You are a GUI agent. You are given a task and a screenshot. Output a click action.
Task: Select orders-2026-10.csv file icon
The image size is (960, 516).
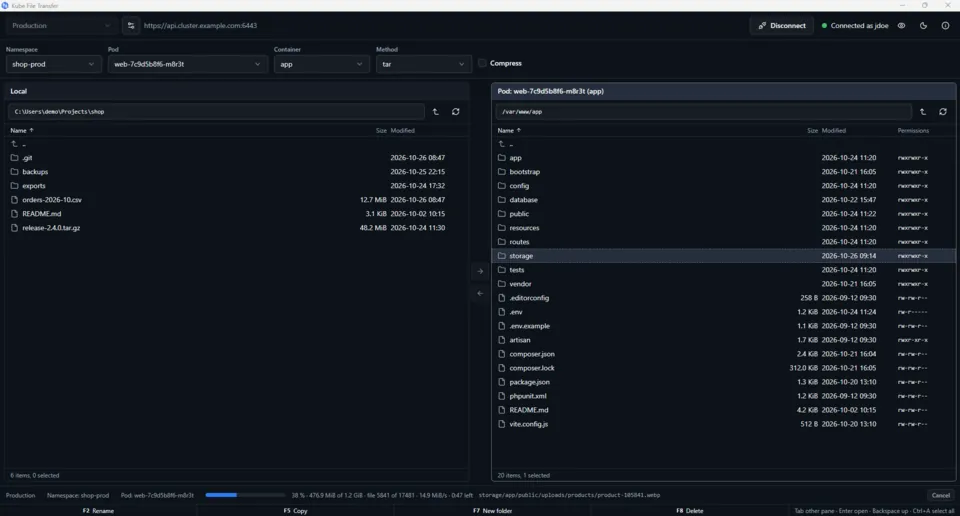[x=14, y=200]
